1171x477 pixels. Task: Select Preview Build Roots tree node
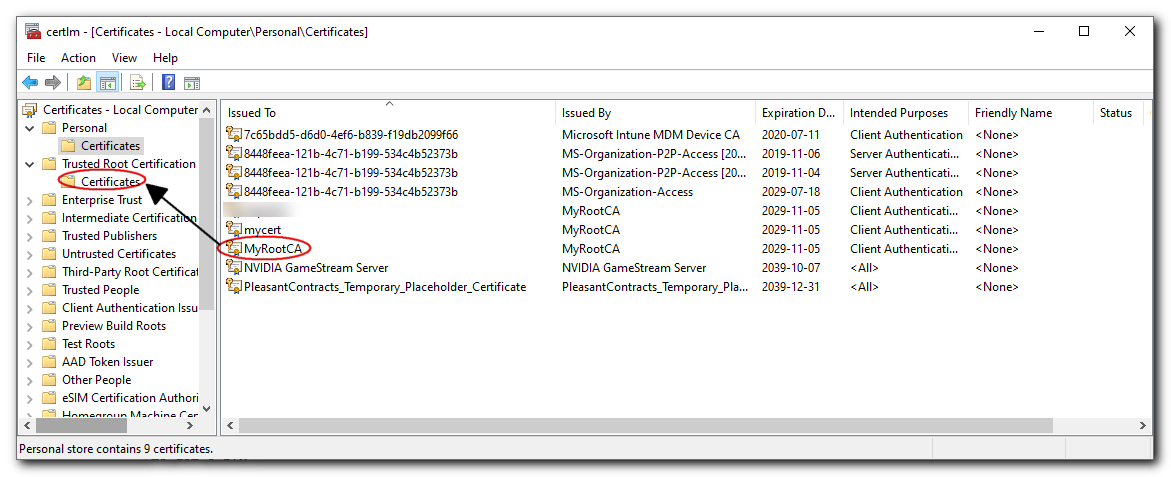click(114, 325)
